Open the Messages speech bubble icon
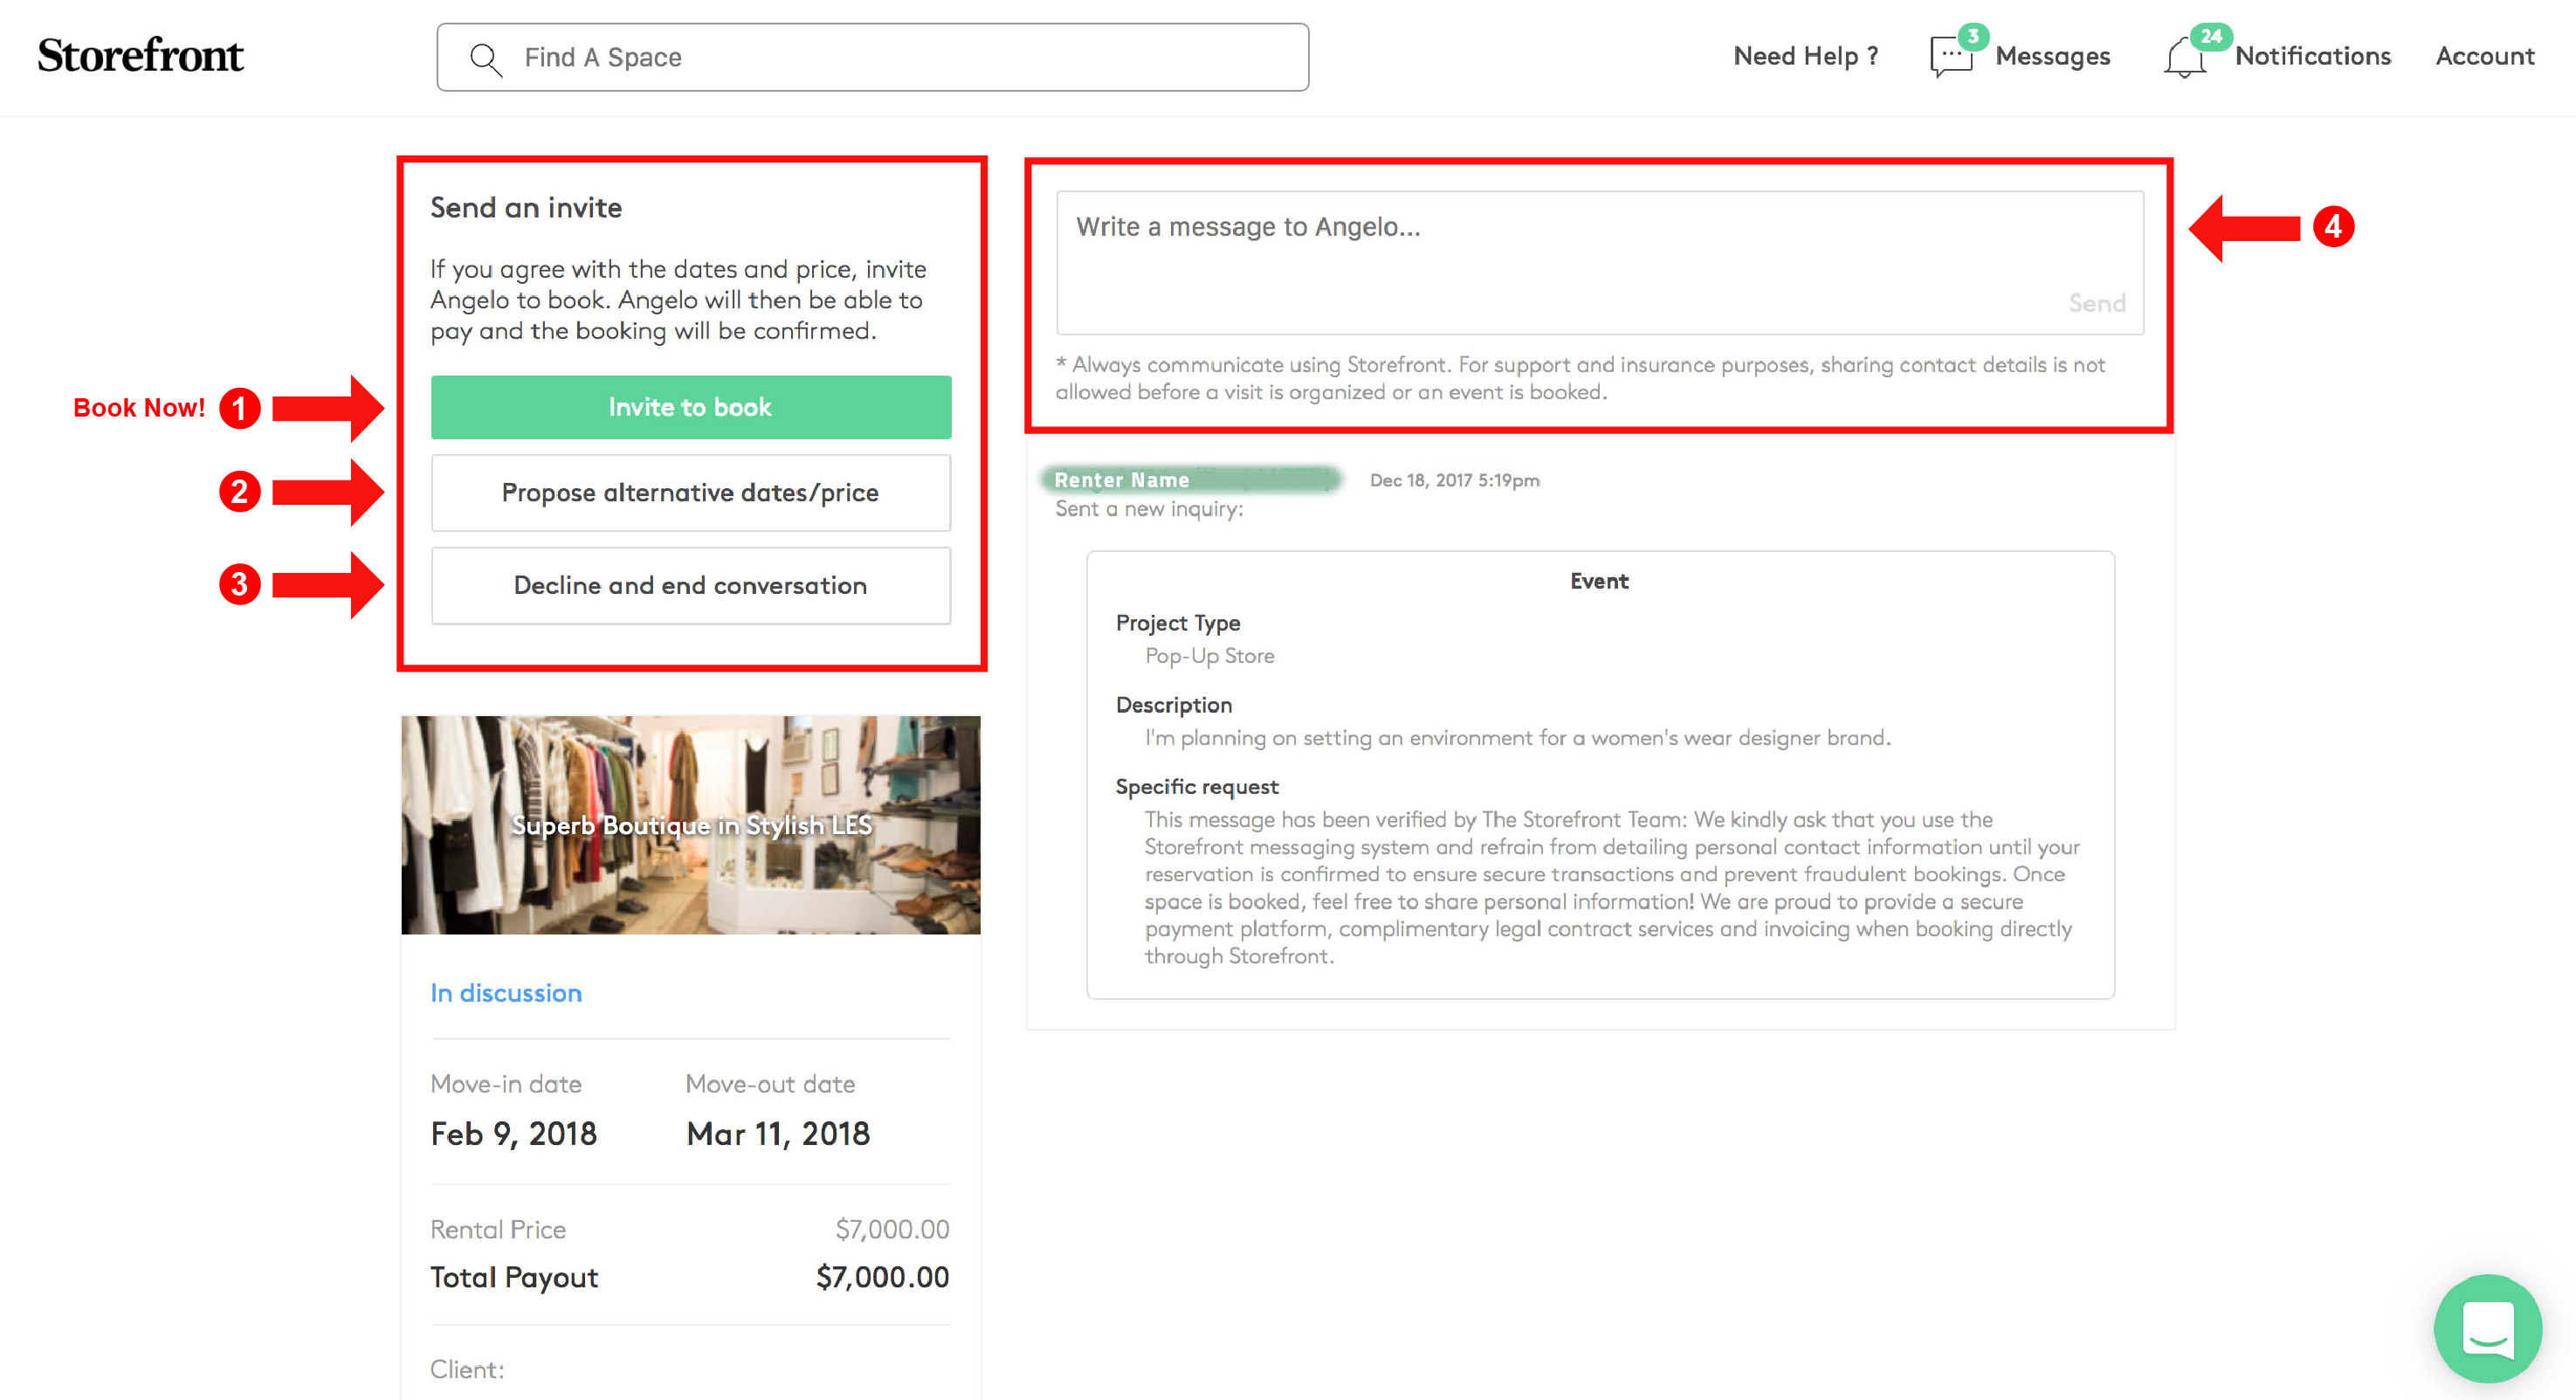 [x=1950, y=58]
